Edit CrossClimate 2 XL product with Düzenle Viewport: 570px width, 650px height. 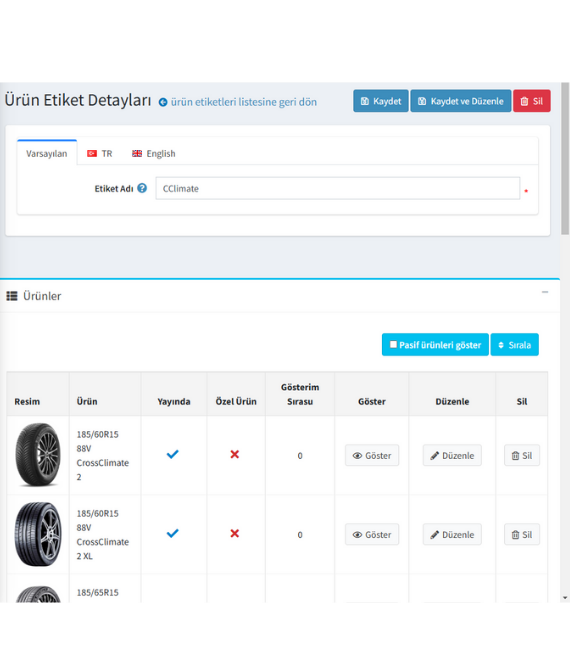tap(452, 534)
